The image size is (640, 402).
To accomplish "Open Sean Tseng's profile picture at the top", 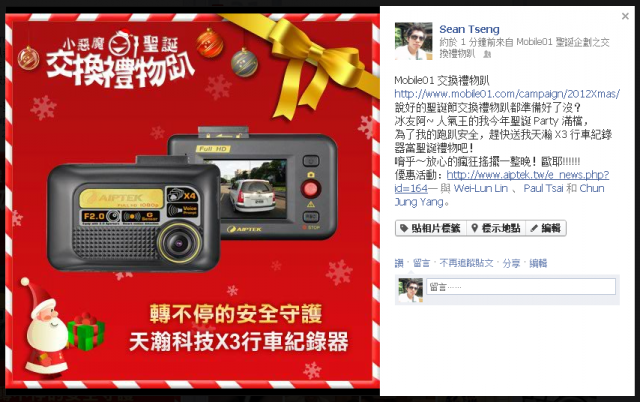I will (x=413, y=41).
